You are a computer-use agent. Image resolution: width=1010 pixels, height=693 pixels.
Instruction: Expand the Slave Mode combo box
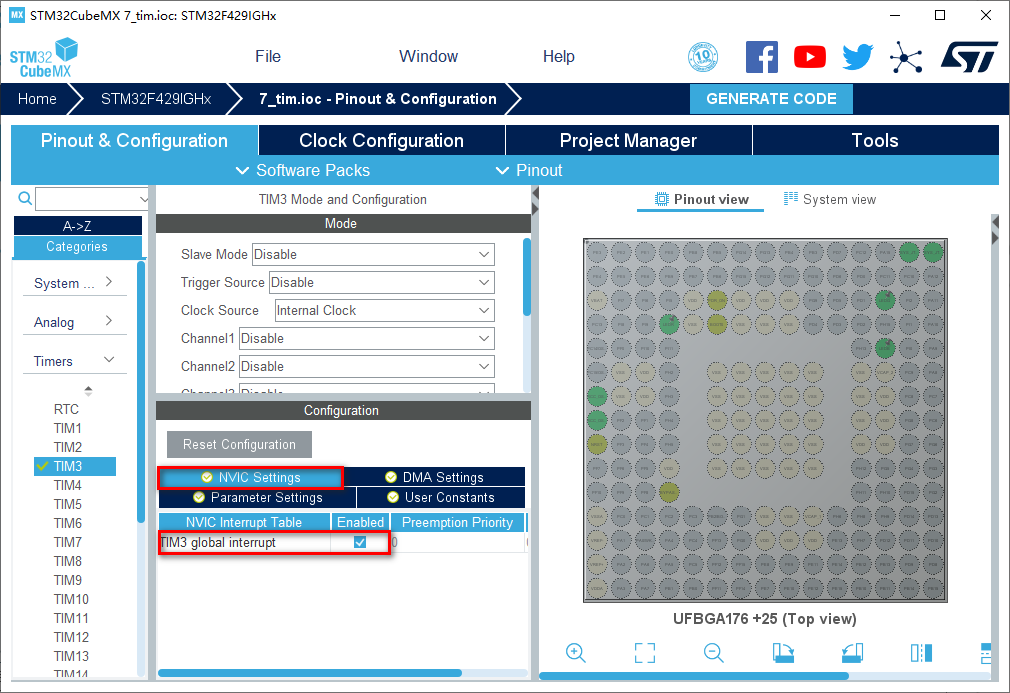[x=373, y=254]
